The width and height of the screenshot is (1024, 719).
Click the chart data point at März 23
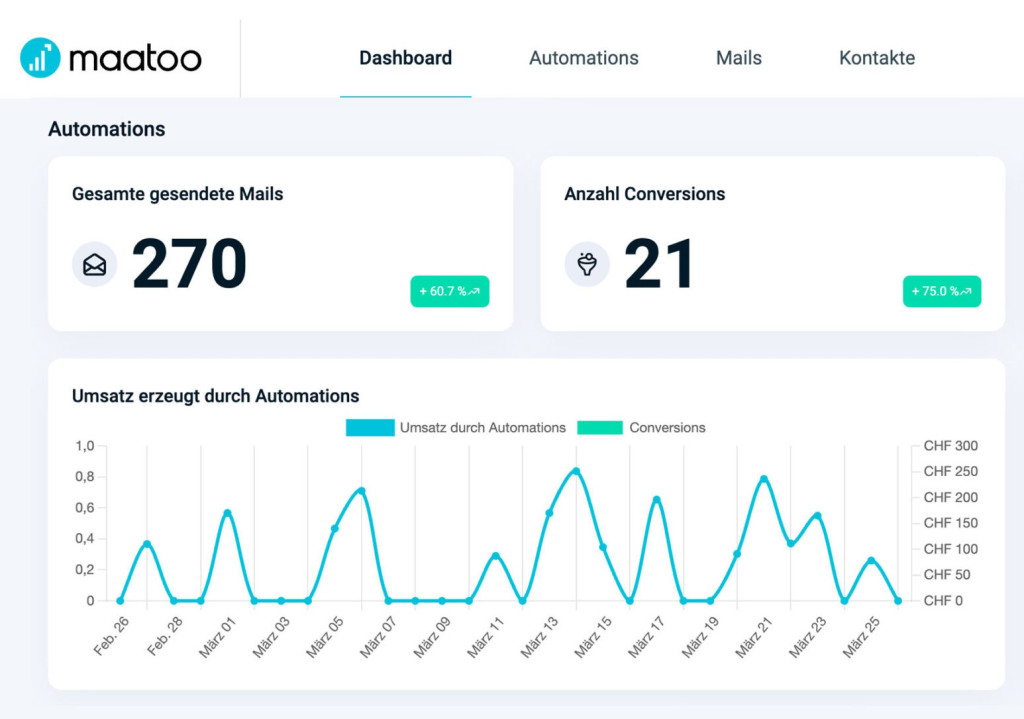coord(818,516)
